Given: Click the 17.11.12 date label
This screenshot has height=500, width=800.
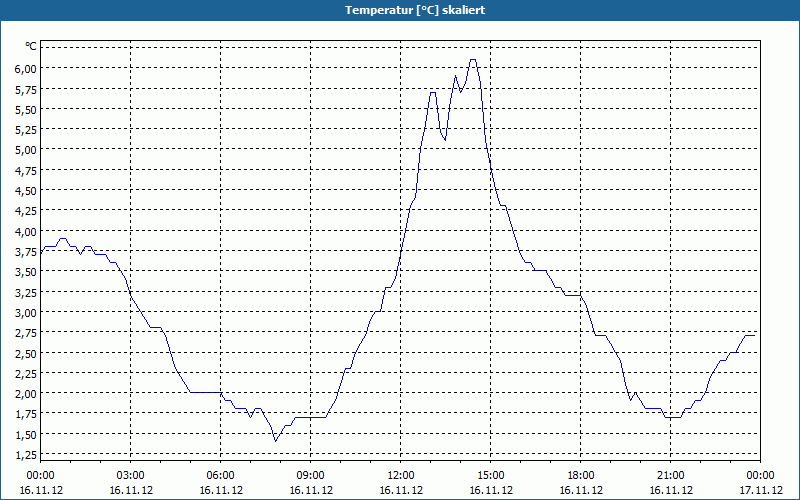Looking at the screenshot, I should (x=761, y=490).
